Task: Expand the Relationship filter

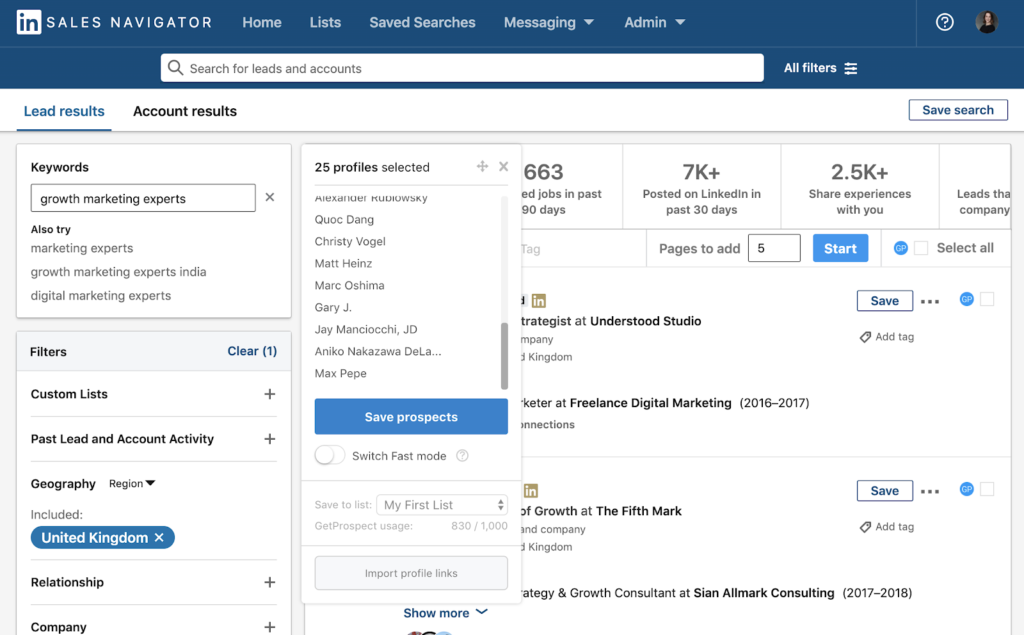Action: click(270, 582)
